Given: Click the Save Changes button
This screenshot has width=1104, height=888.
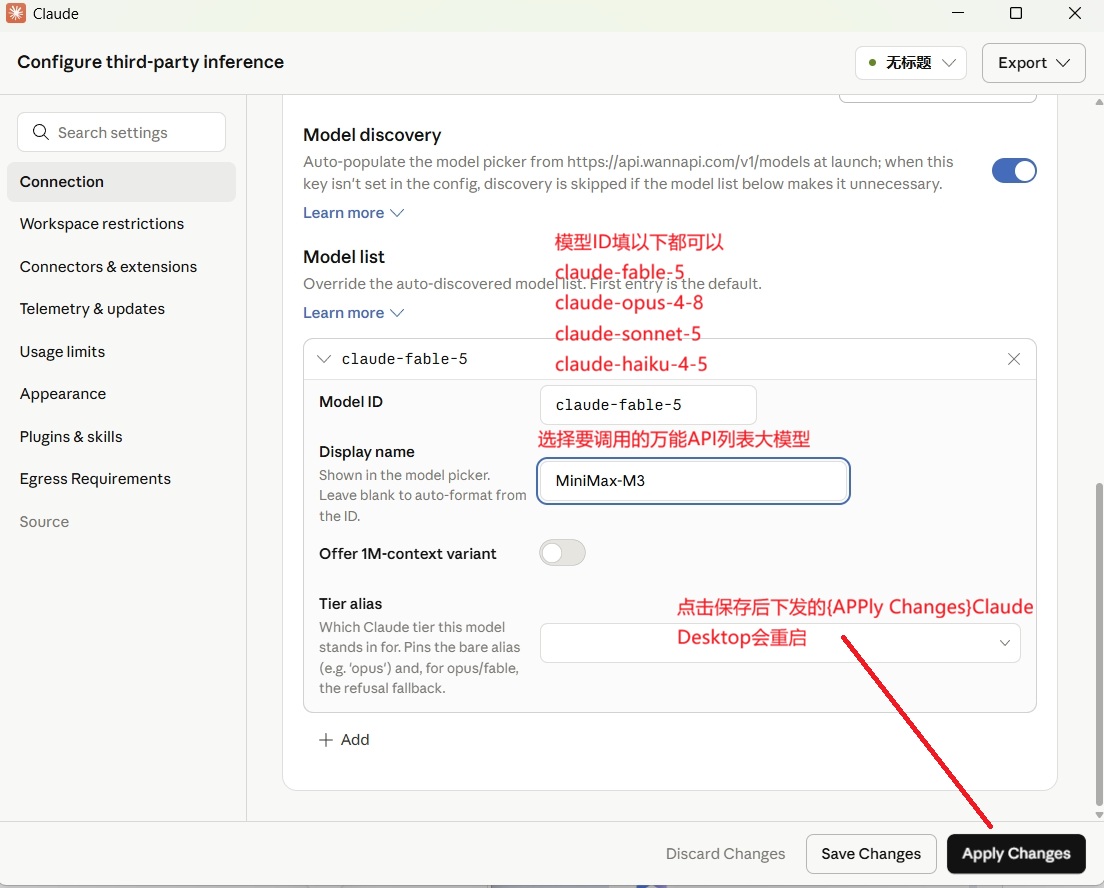Looking at the screenshot, I should click(871, 853).
